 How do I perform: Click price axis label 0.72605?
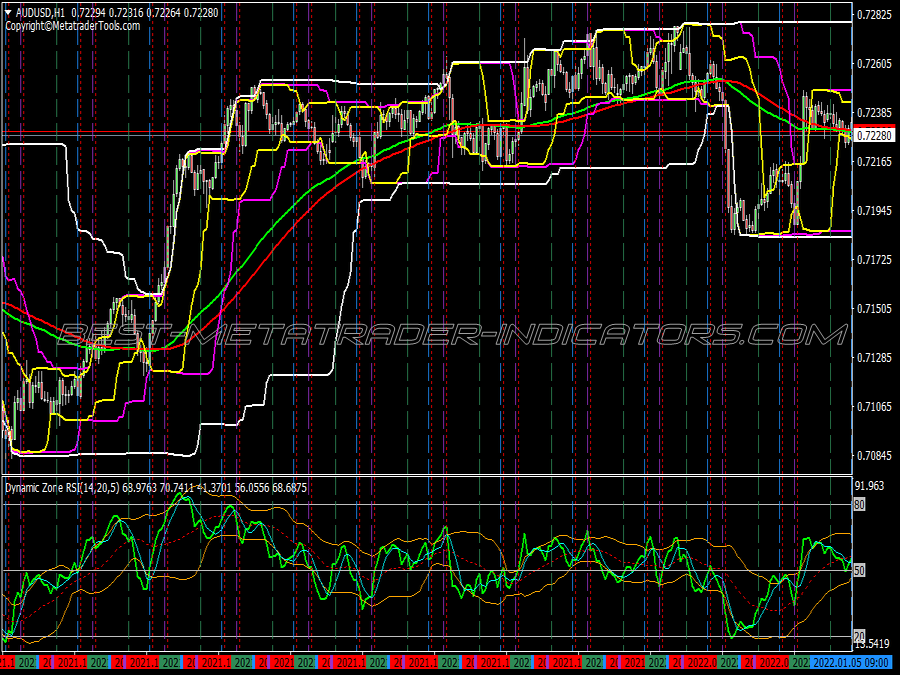point(874,64)
